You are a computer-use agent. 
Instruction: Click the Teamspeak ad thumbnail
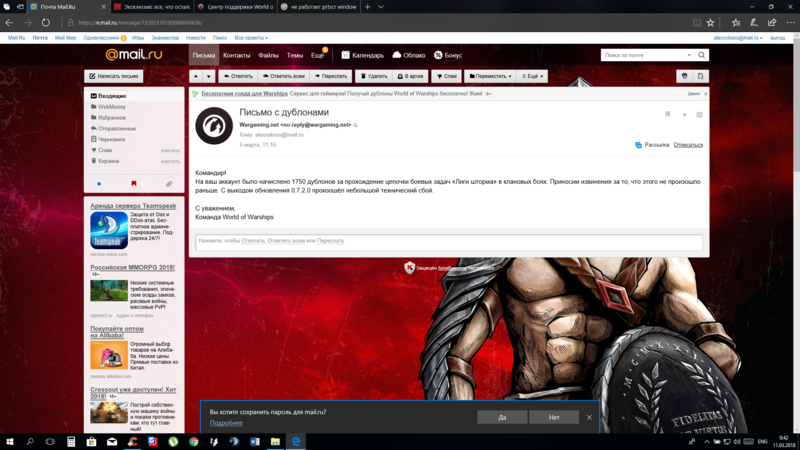(x=109, y=231)
